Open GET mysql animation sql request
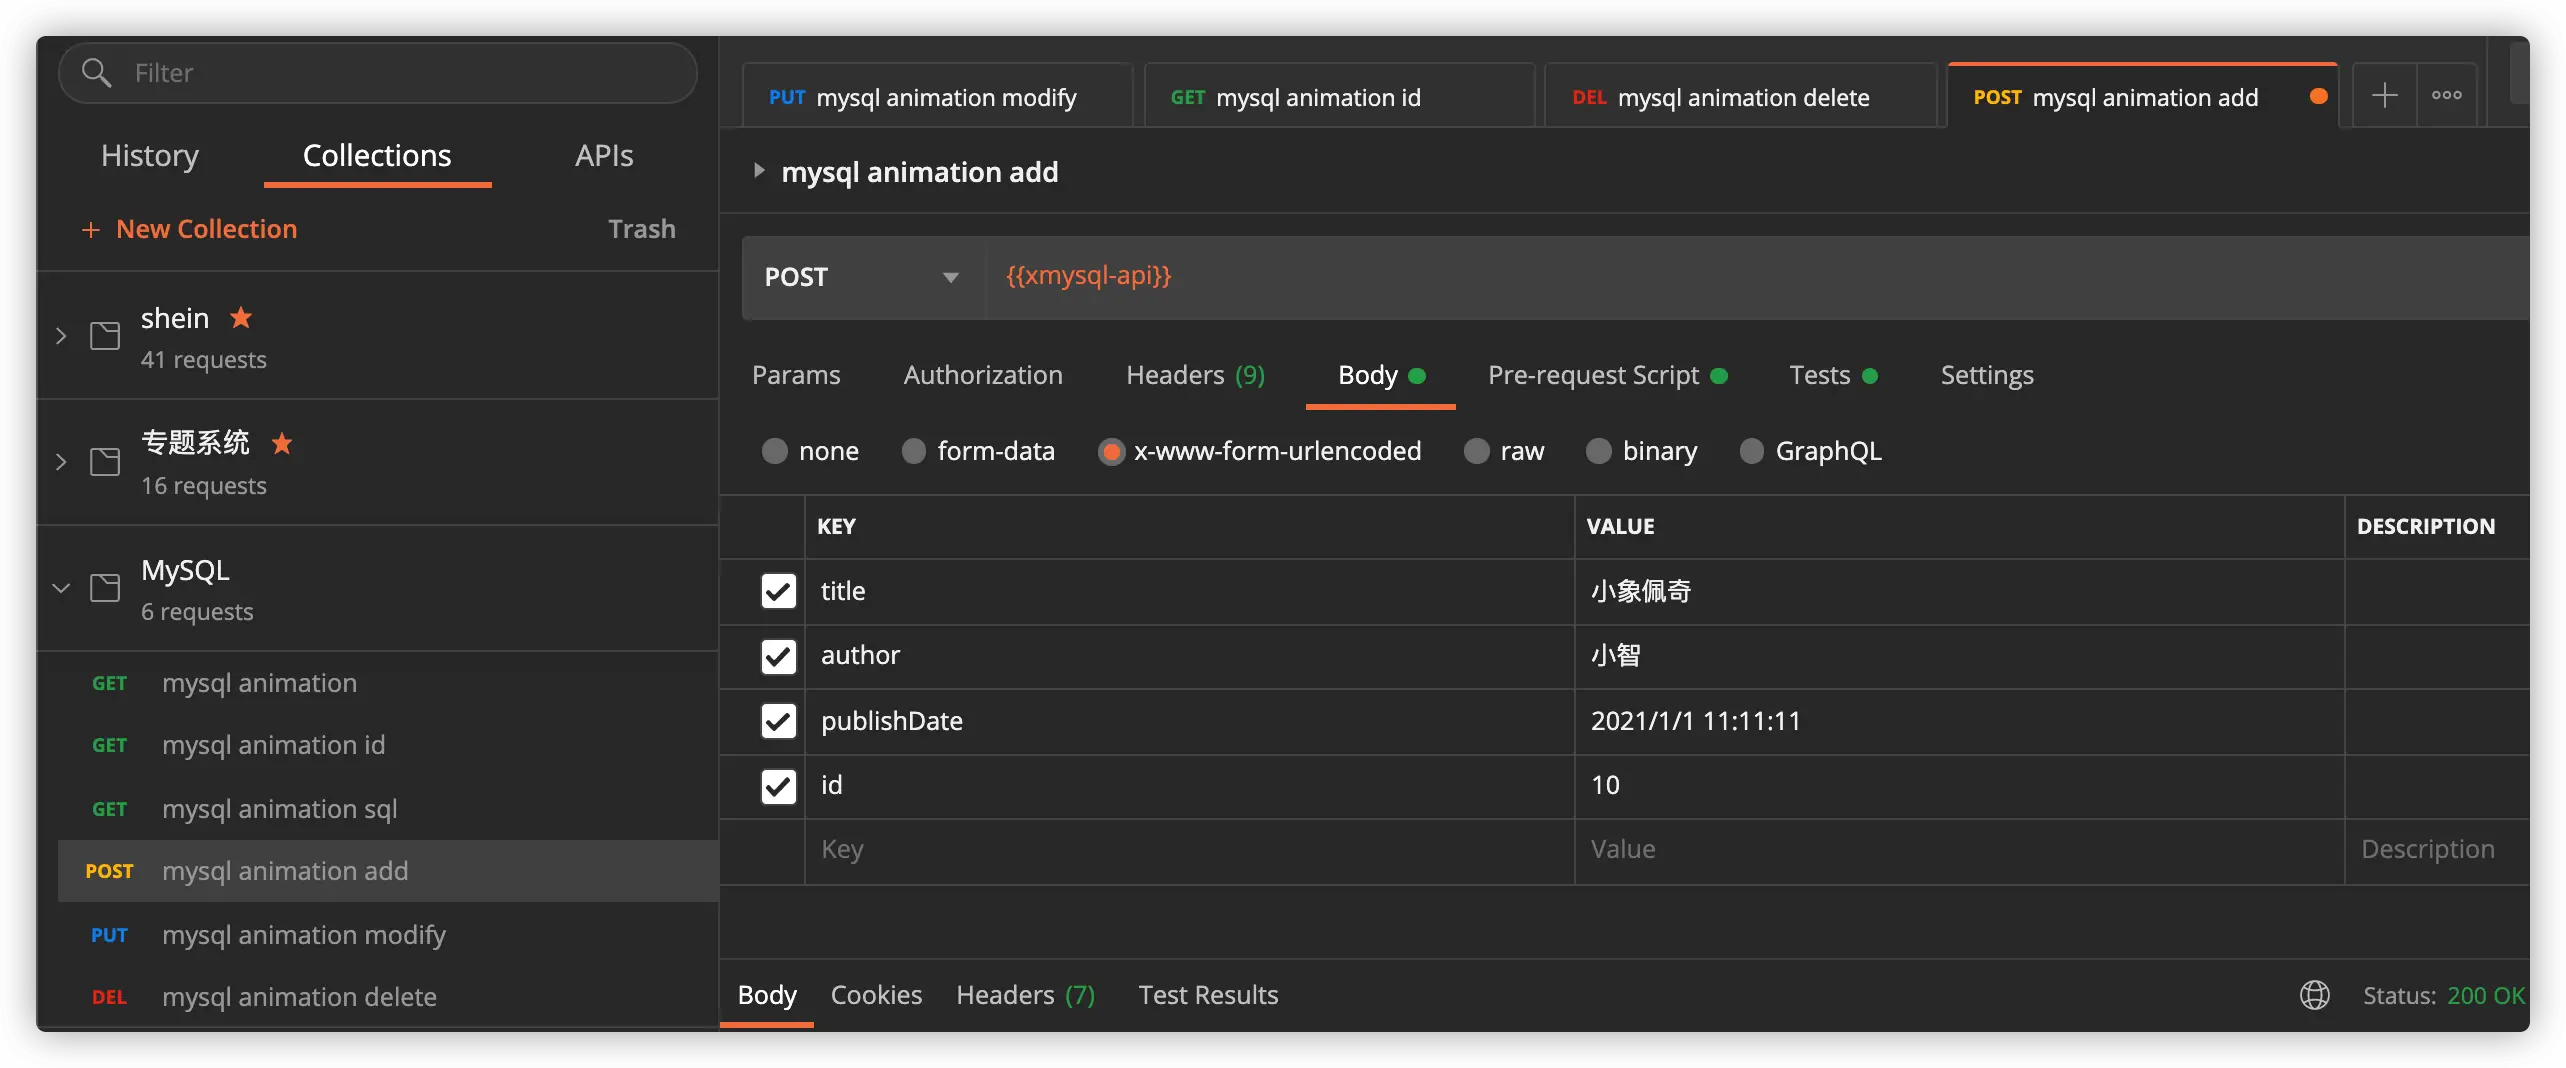Screen dimensions: 2566x1068 pos(388,809)
